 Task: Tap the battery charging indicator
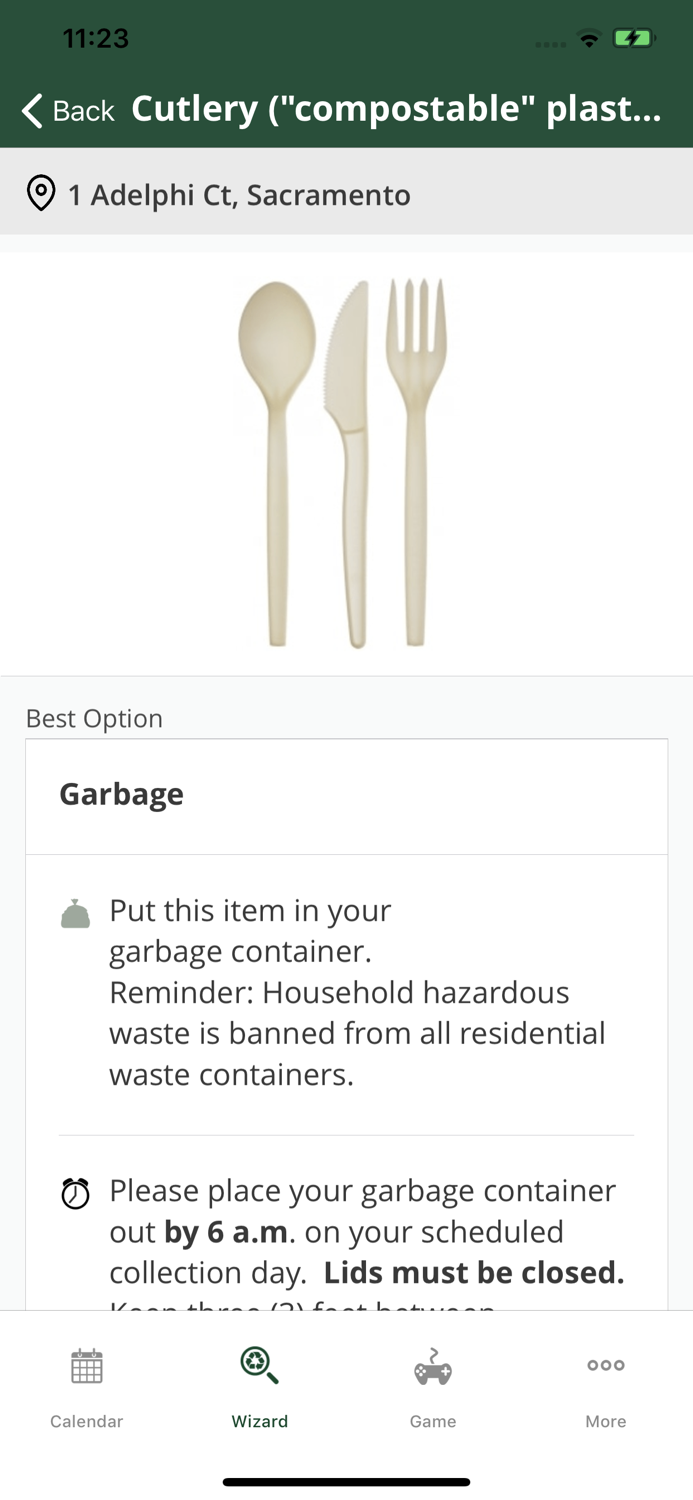634,38
